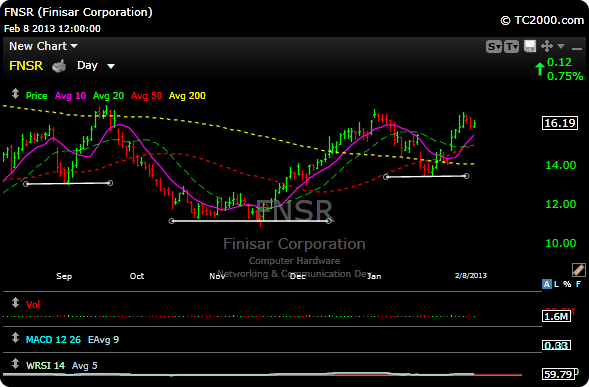
Task: Select the WRSI 14 indicator label
Action: (45, 366)
